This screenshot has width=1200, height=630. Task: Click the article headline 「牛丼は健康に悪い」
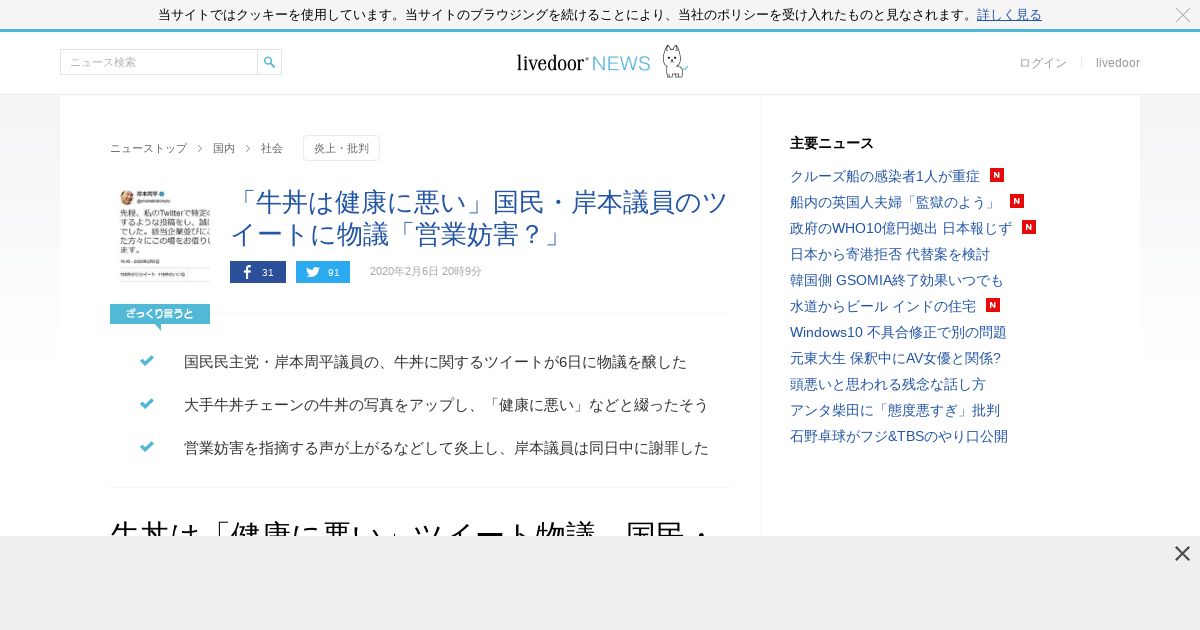coord(479,217)
